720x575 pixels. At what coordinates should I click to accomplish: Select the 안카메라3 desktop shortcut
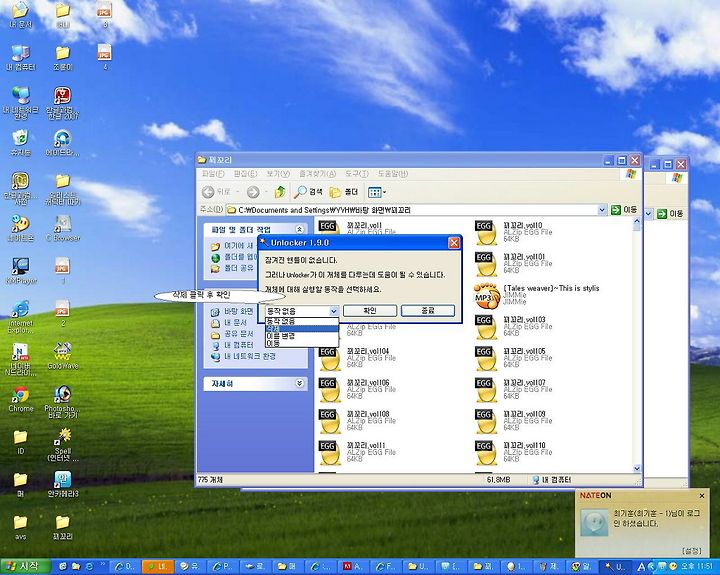[x=62, y=484]
